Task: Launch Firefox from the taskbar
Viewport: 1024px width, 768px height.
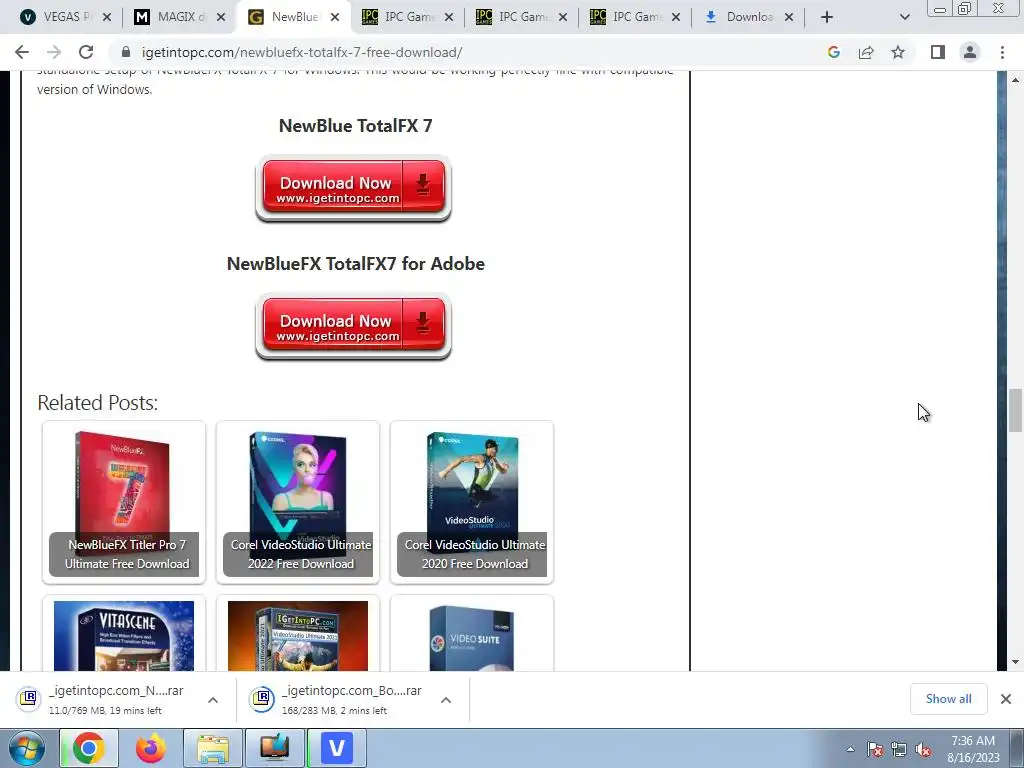Action: pyautogui.click(x=151, y=748)
